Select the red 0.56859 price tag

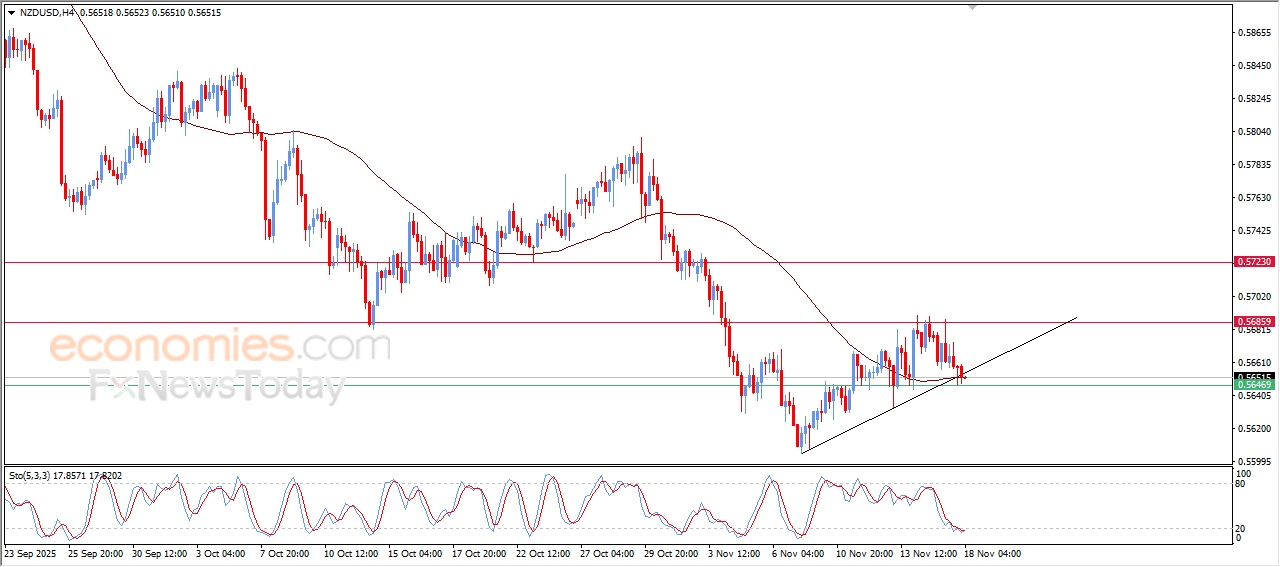pyautogui.click(x=1254, y=322)
